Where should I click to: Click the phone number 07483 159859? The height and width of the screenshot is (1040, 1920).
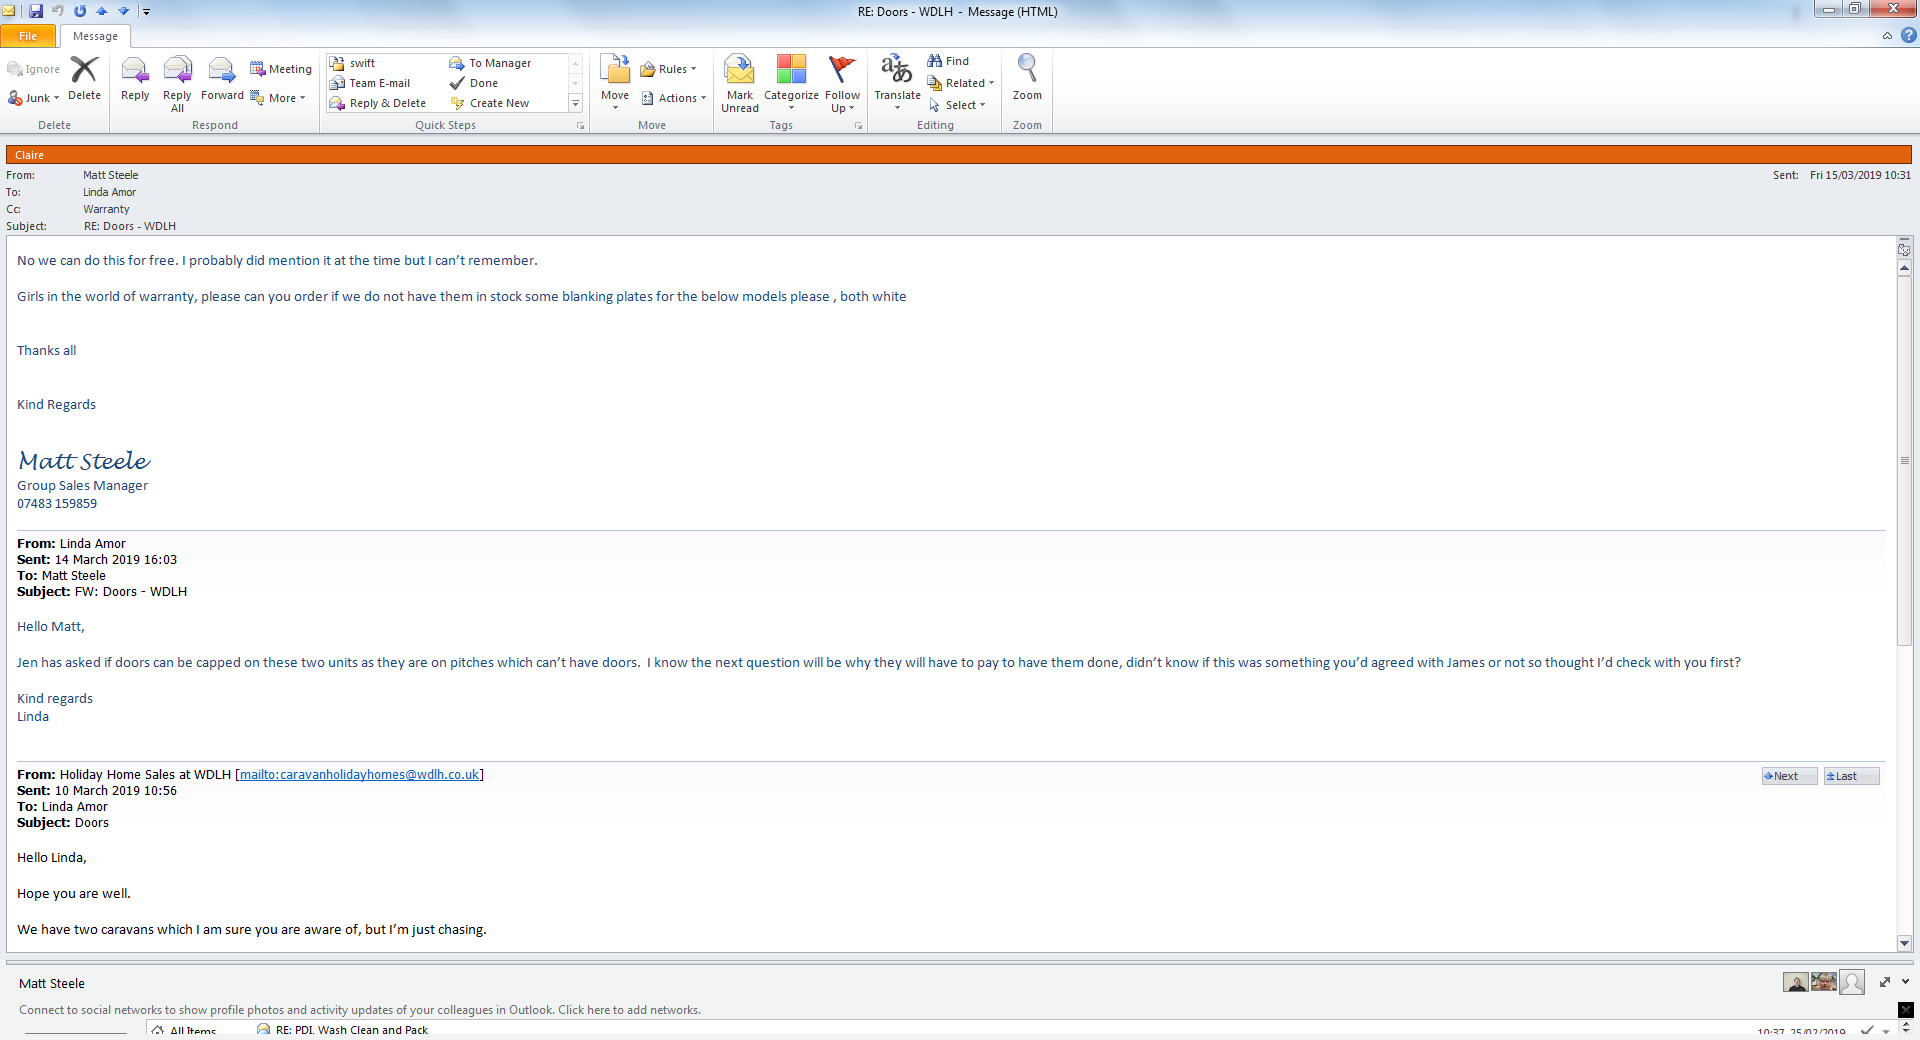pyautogui.click(x=57, y=504)
